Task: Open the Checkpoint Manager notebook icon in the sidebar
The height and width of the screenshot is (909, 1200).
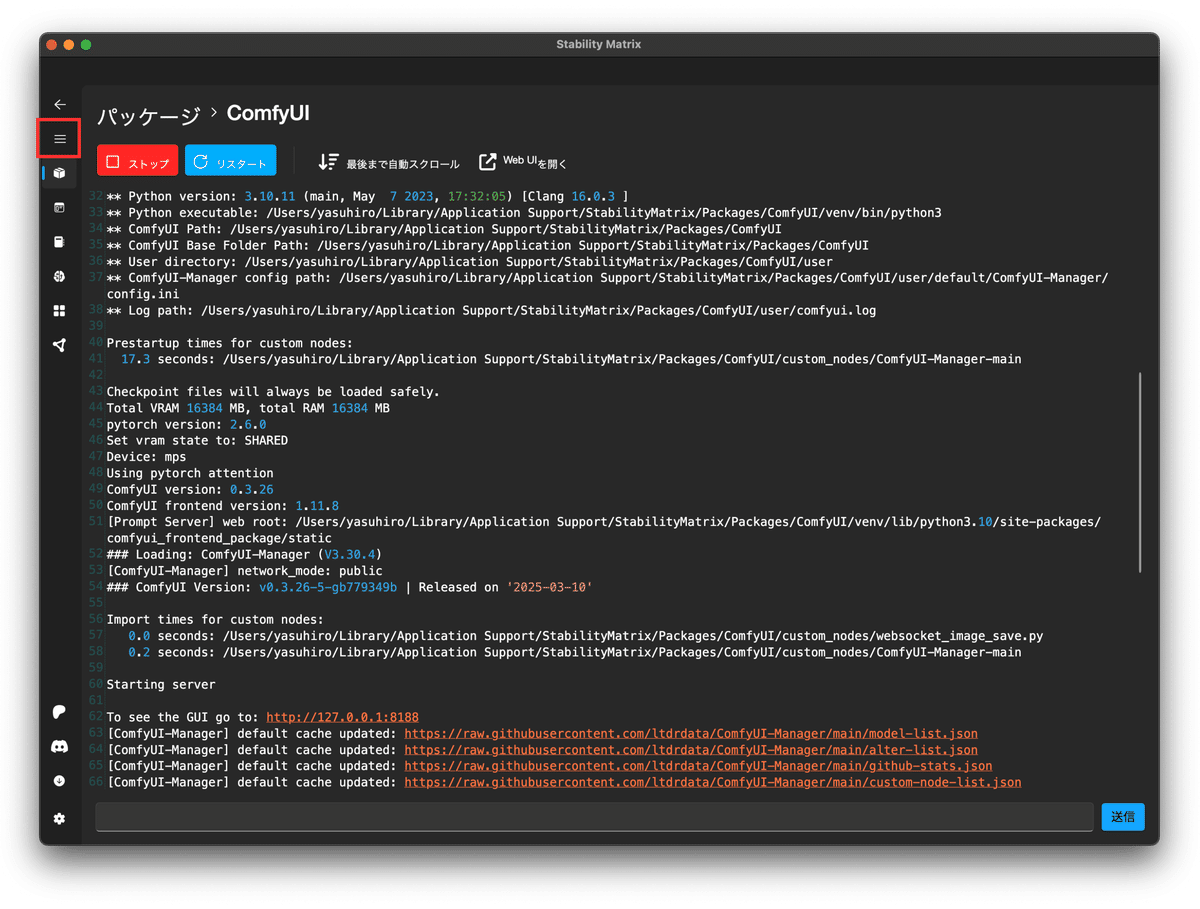Action: click(x=60, y=242)
